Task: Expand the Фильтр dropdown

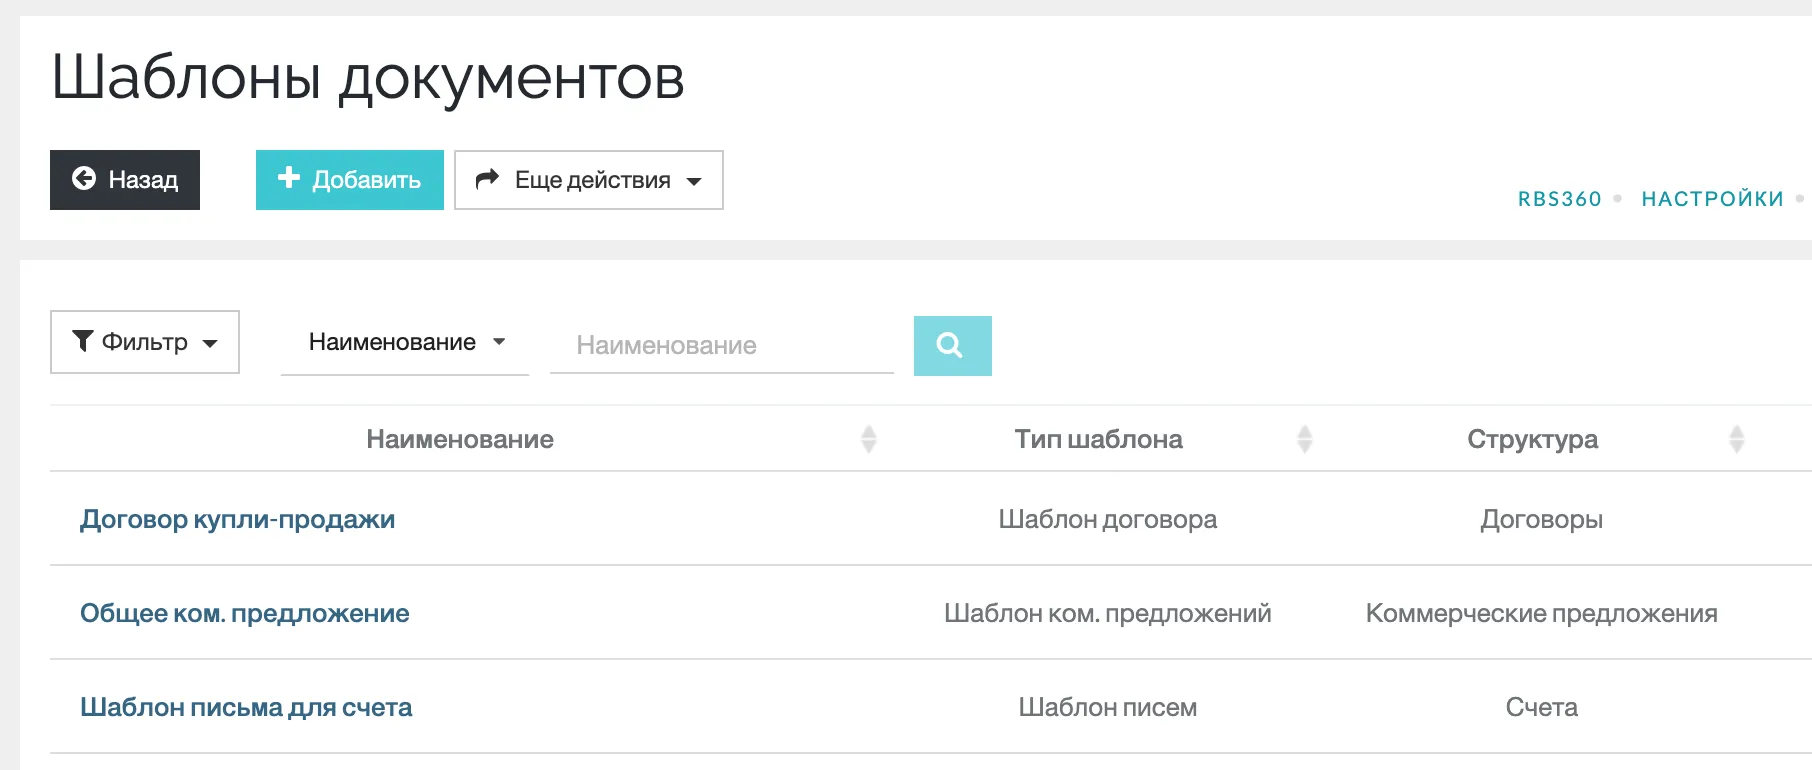Action: (145, 342)
